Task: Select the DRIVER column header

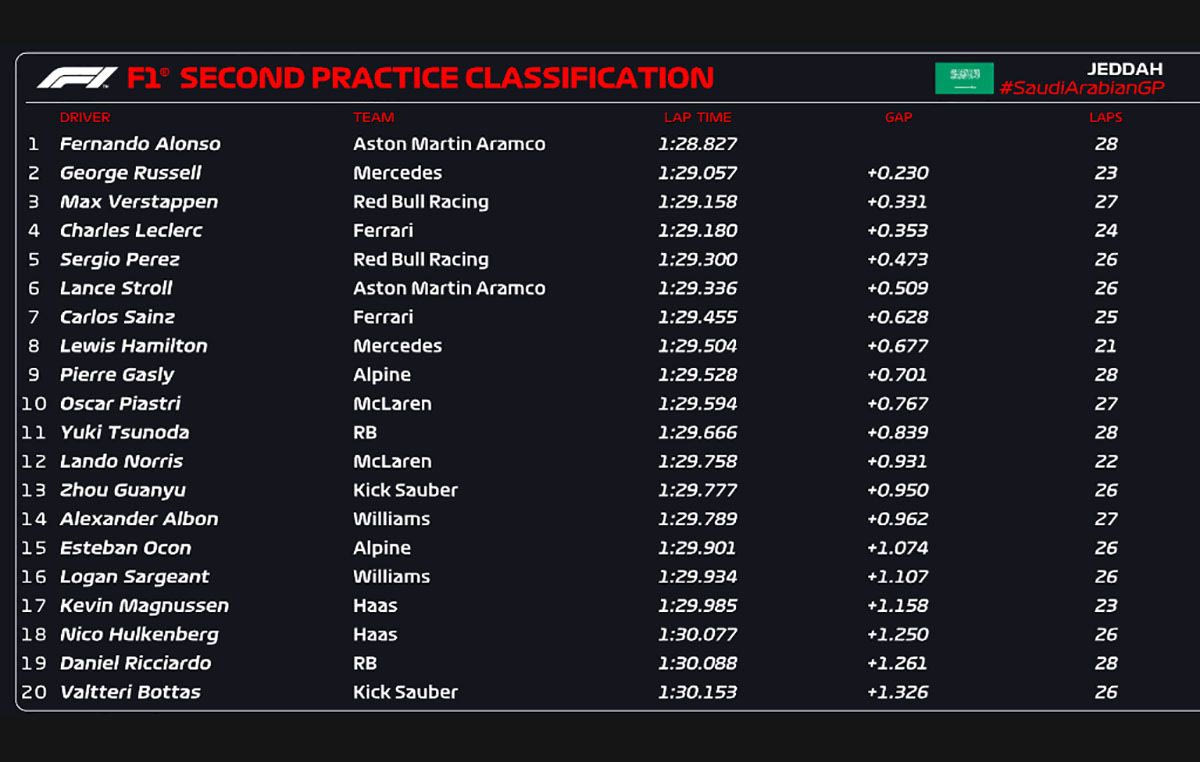Action: pos(85,117)
